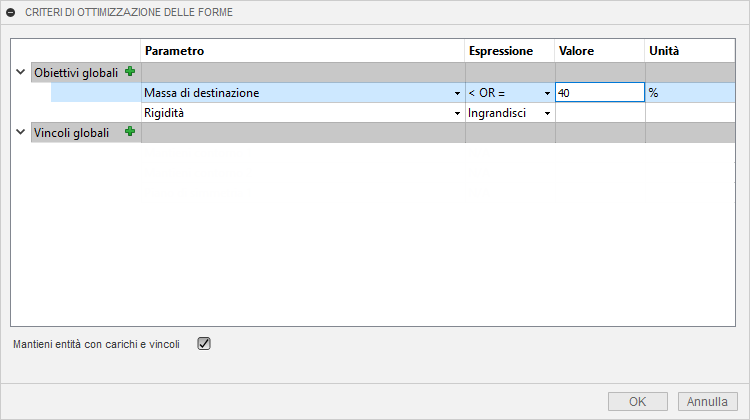The image size is (750, 420).
Task: Select the Obiettivi globali tree row
Action: (x=75, y=72)
